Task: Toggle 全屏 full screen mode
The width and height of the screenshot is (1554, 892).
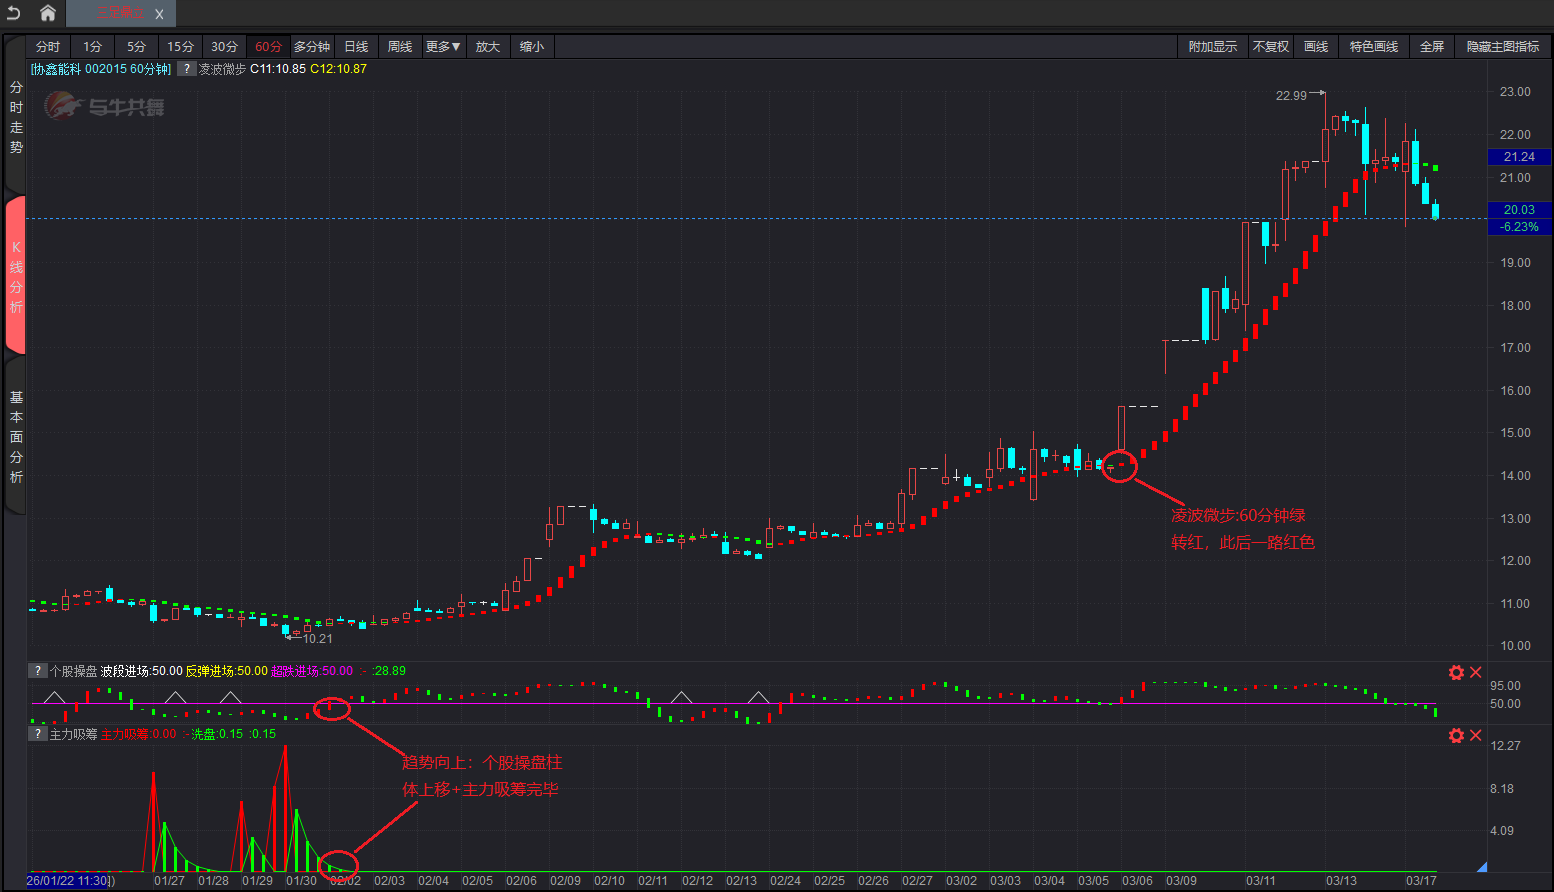Action: point(1432,47)
